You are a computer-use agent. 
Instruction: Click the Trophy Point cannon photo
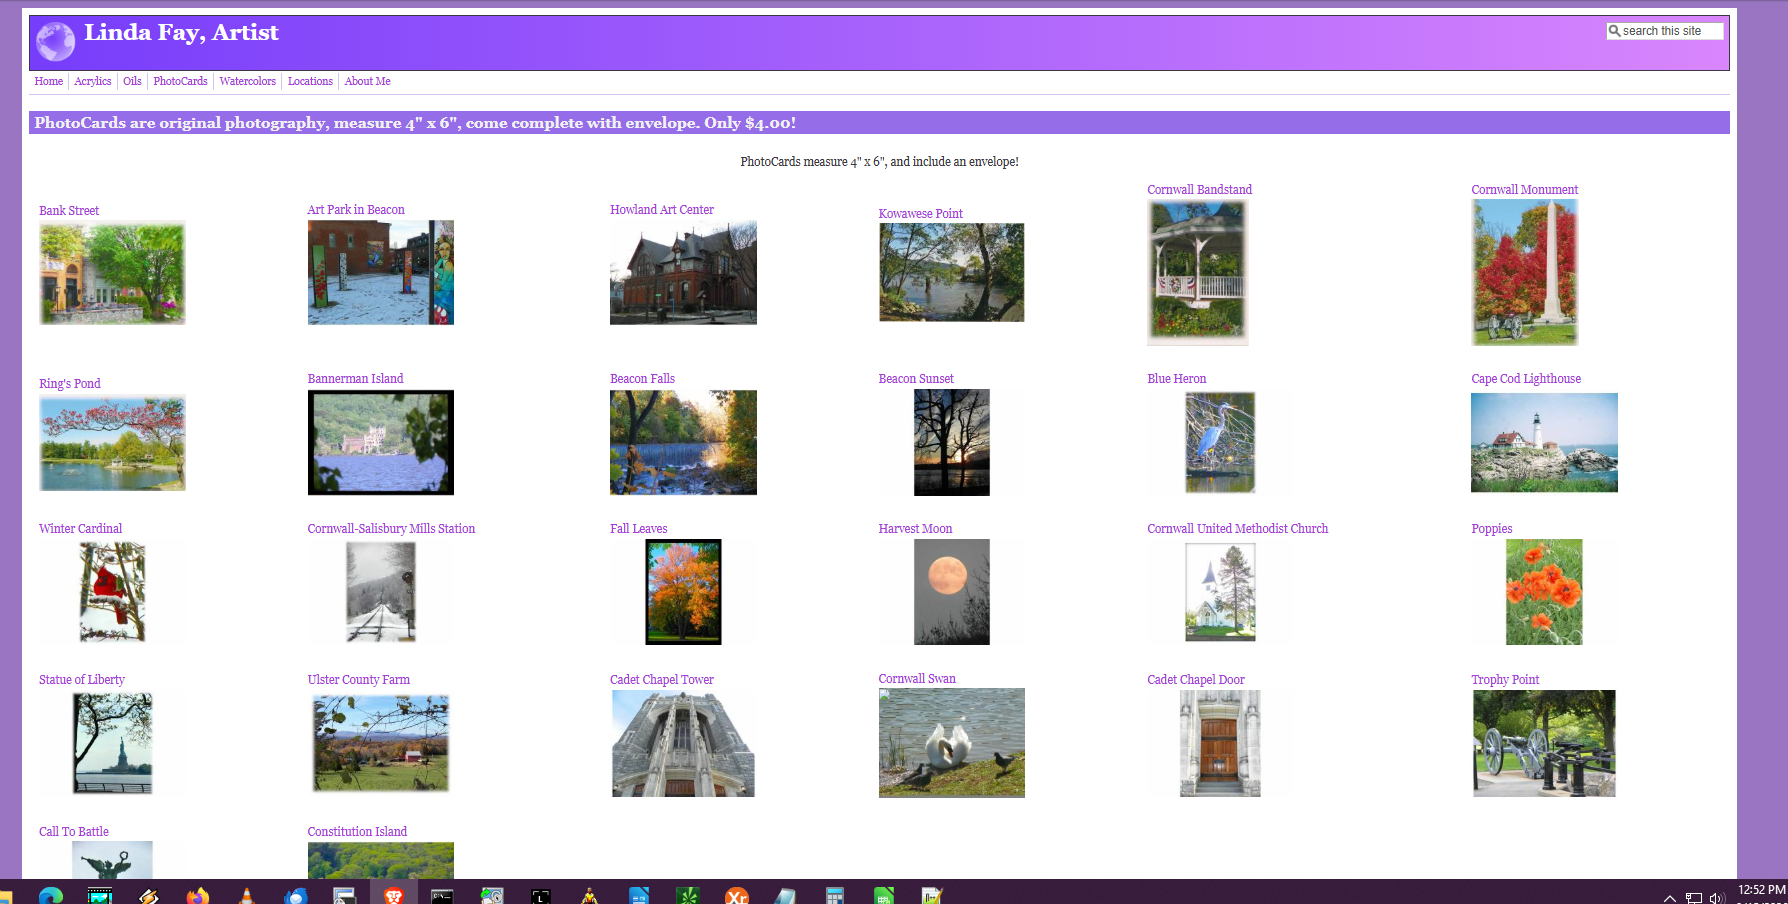pos(1544,743)
